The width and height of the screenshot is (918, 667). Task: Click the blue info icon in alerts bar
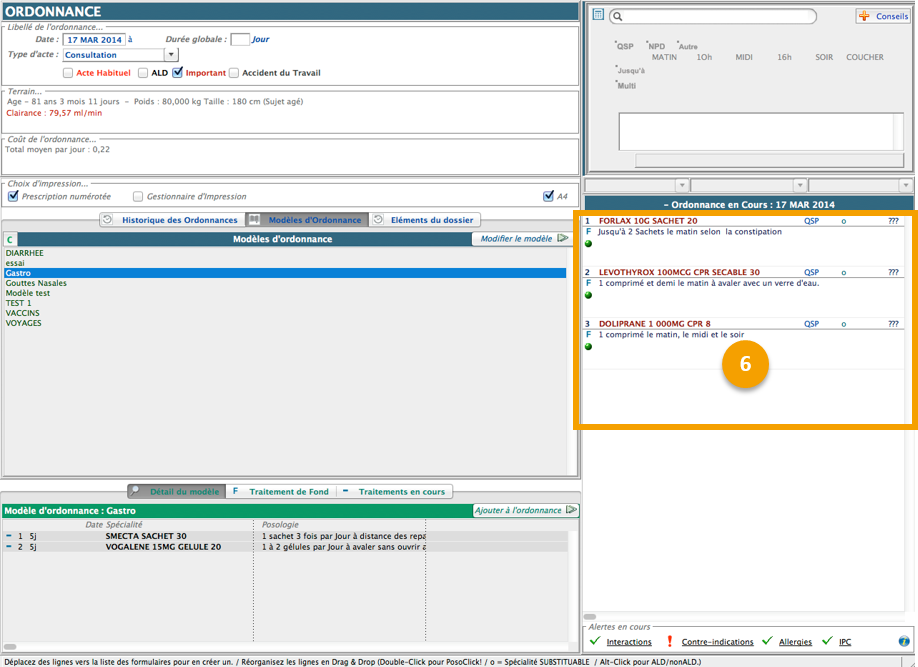coord(904,641)
